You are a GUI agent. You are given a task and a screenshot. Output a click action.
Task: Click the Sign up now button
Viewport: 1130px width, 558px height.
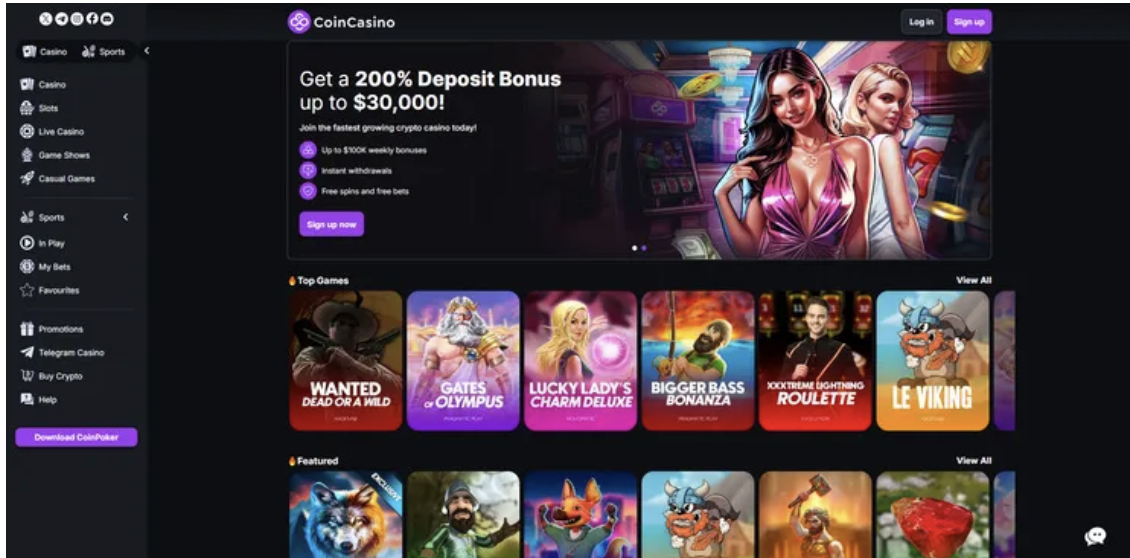[x=332, y=224]
